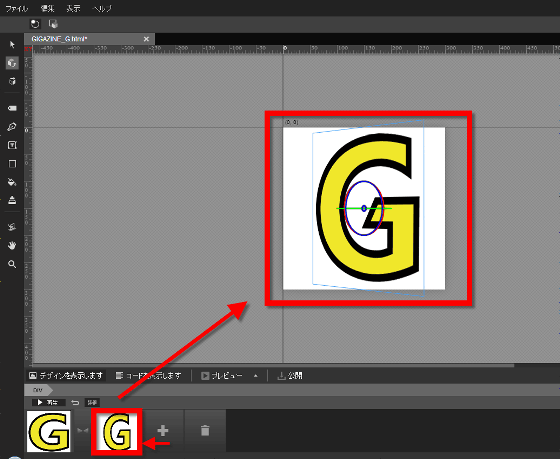
Task: Toggle global 3D rotation mode in options bar
Action: pos(53,24)
